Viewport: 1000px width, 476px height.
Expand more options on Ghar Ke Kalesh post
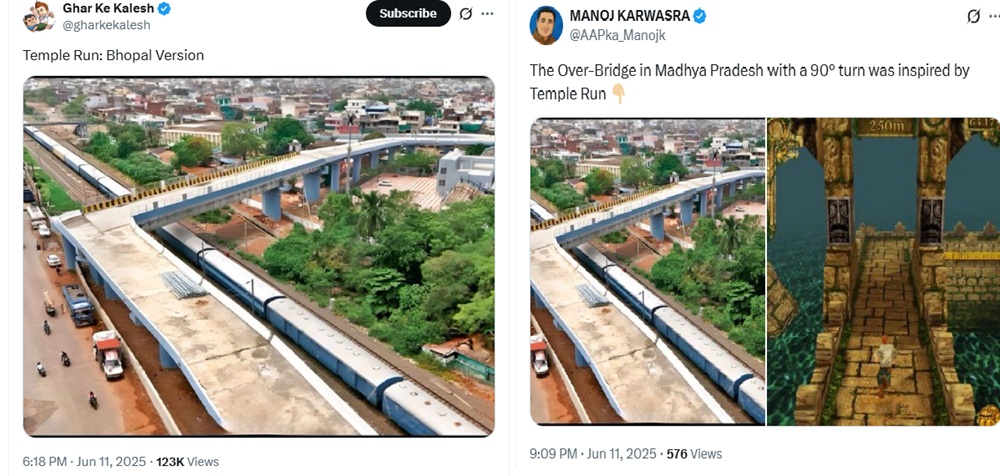coord(488,14)
